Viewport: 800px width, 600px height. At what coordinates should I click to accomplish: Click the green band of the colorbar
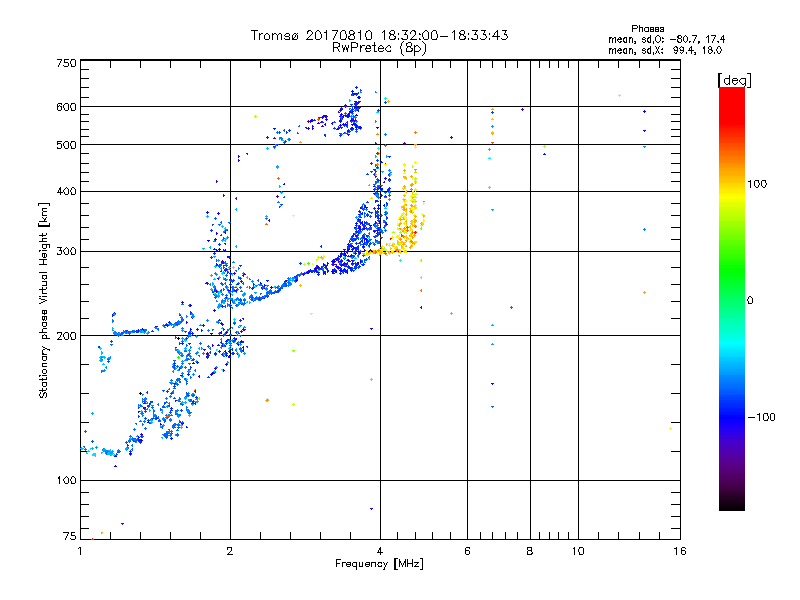tap(732, 270)
